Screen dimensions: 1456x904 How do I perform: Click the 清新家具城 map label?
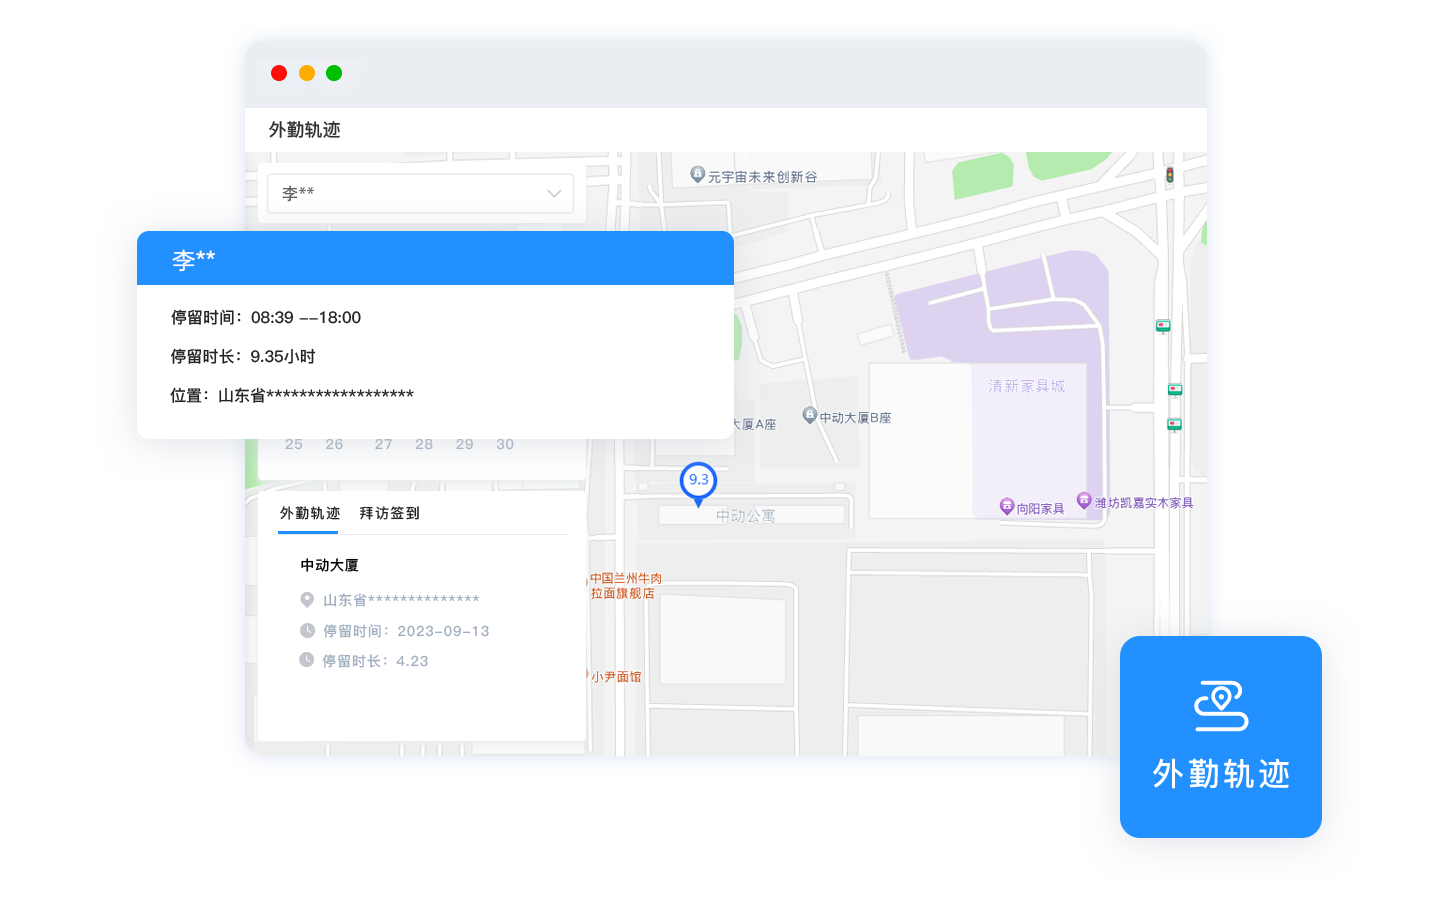coord(1026,386)
